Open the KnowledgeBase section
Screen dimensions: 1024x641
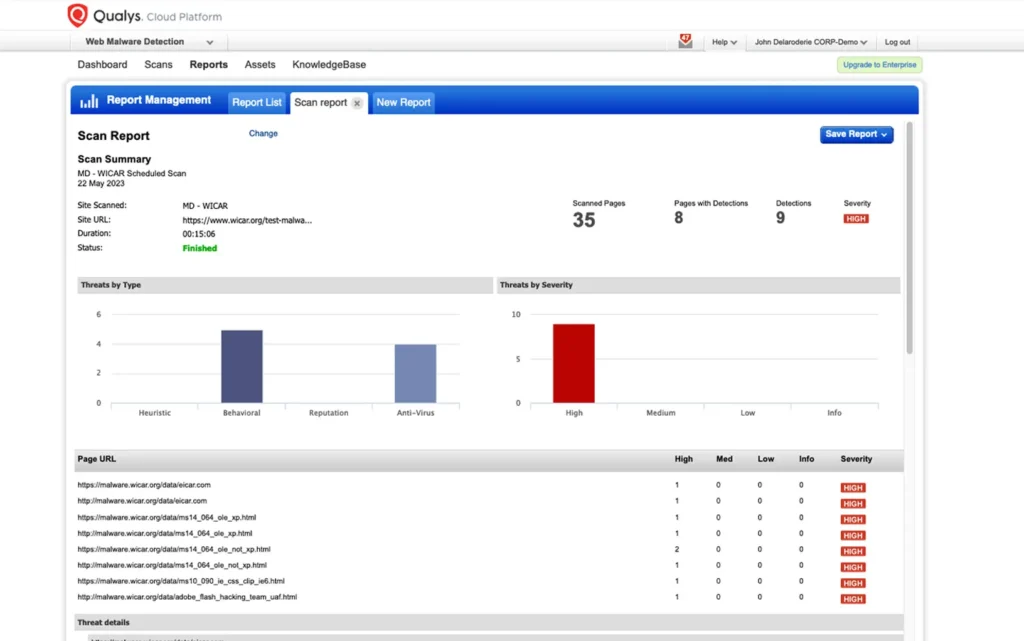(329, 64)
